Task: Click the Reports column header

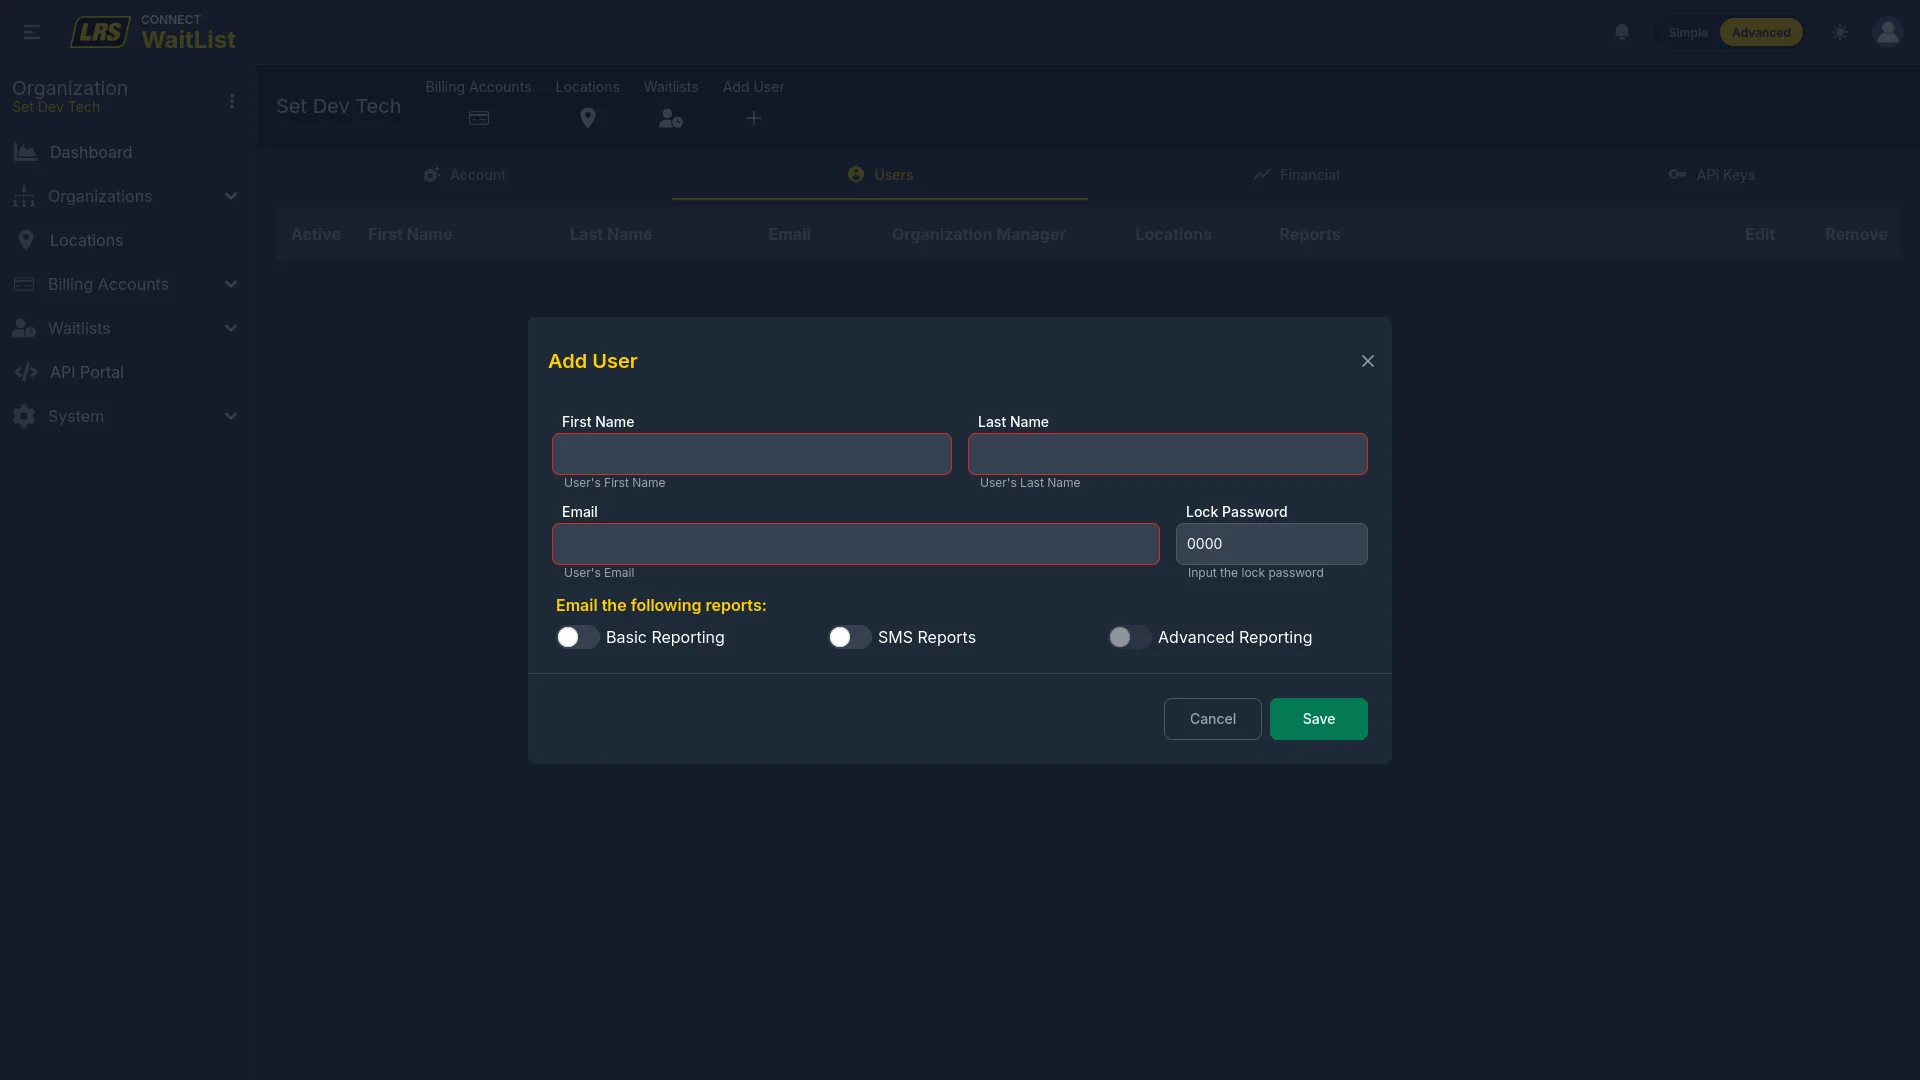Action: click(1309, 234)
